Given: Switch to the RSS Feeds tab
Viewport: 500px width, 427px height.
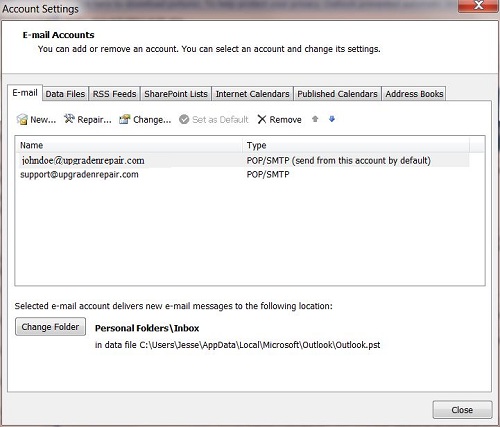Looking at the screenshot, I should 114,94.
